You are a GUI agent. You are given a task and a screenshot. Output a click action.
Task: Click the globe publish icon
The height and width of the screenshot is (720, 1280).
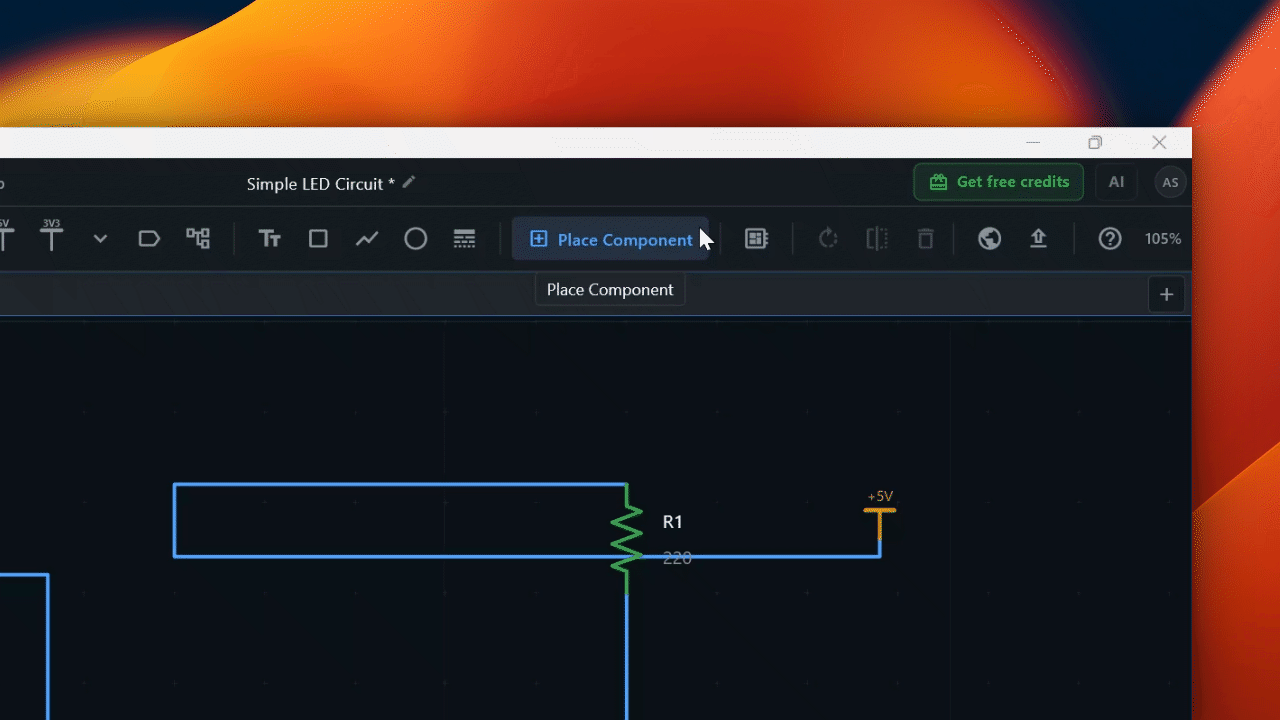pos(990,239)
